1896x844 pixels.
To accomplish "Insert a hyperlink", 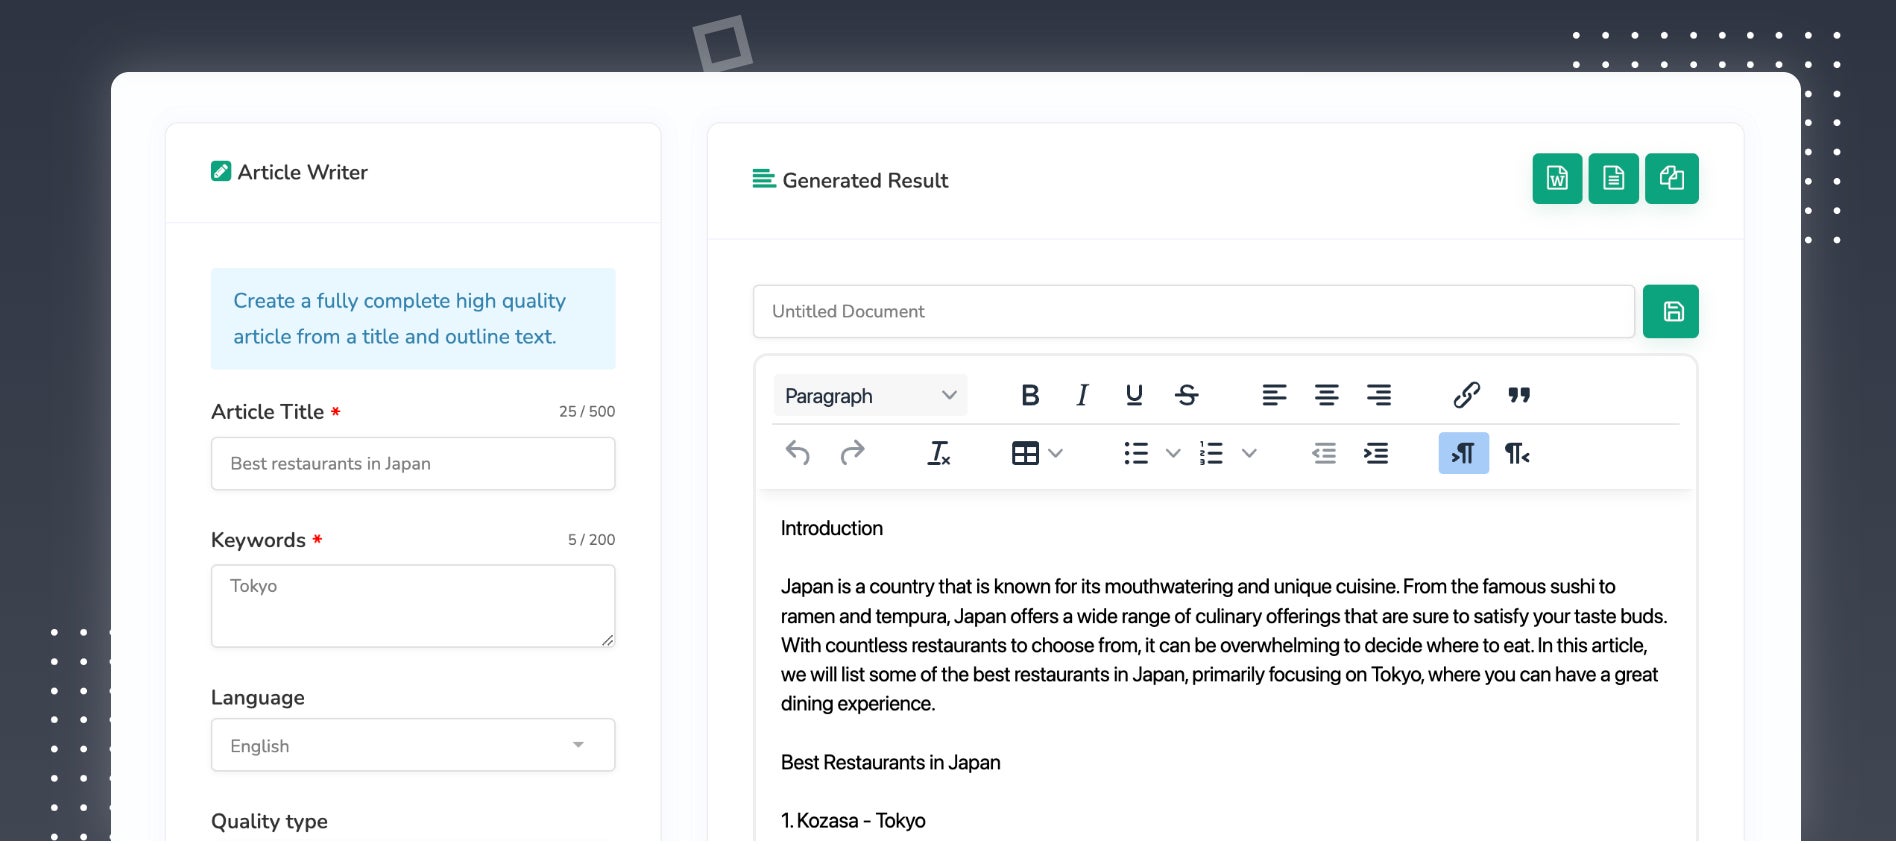I will click(1466, 395).
